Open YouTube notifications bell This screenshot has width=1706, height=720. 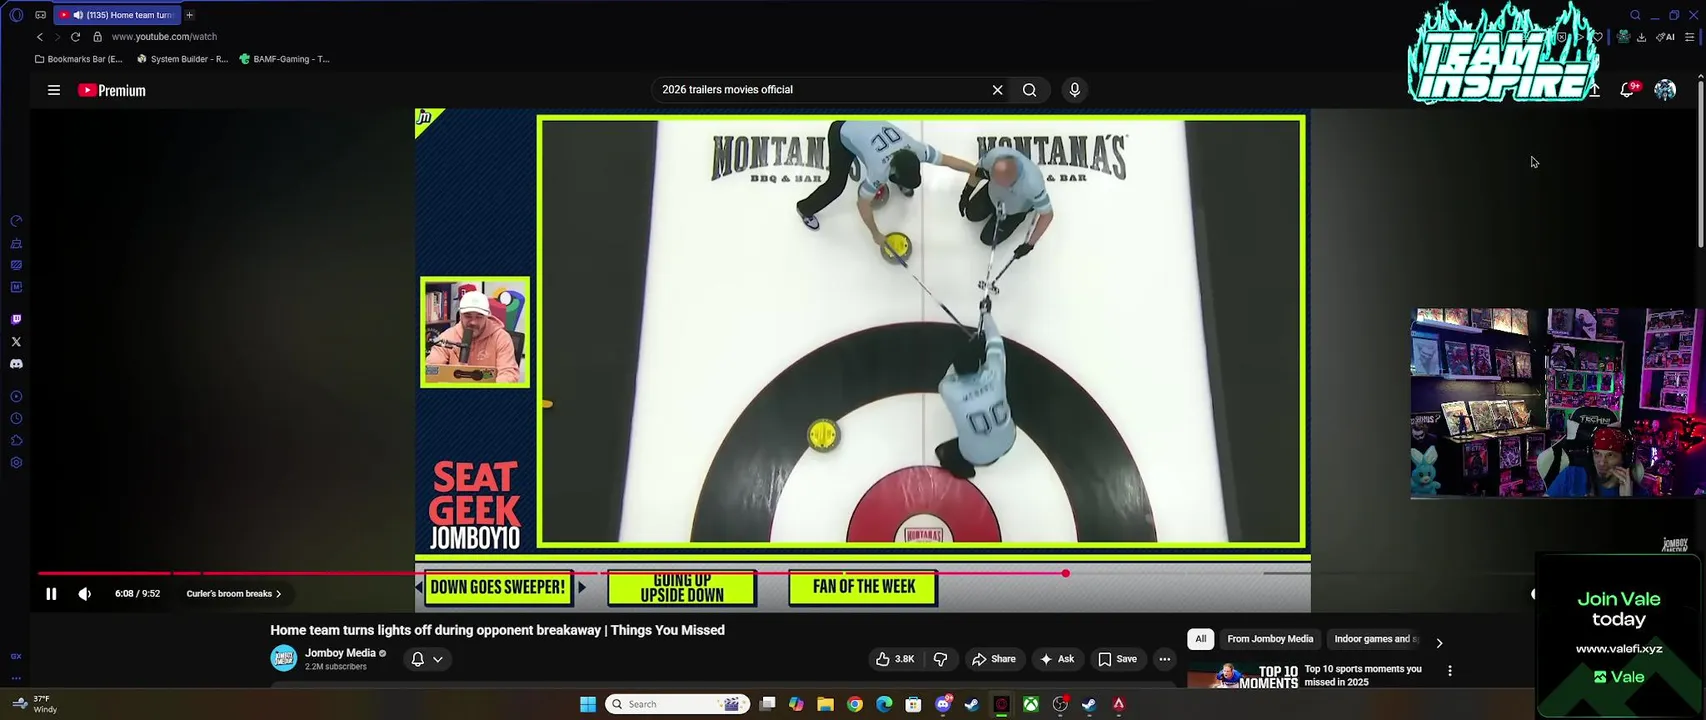click(x=1627, y=90)
